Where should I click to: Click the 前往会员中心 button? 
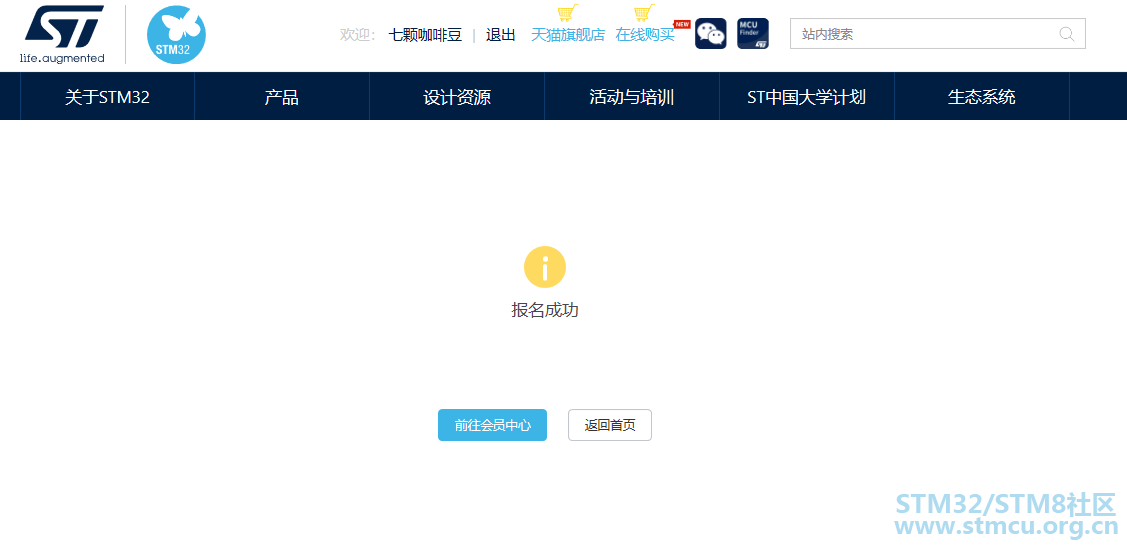[492, 425]
